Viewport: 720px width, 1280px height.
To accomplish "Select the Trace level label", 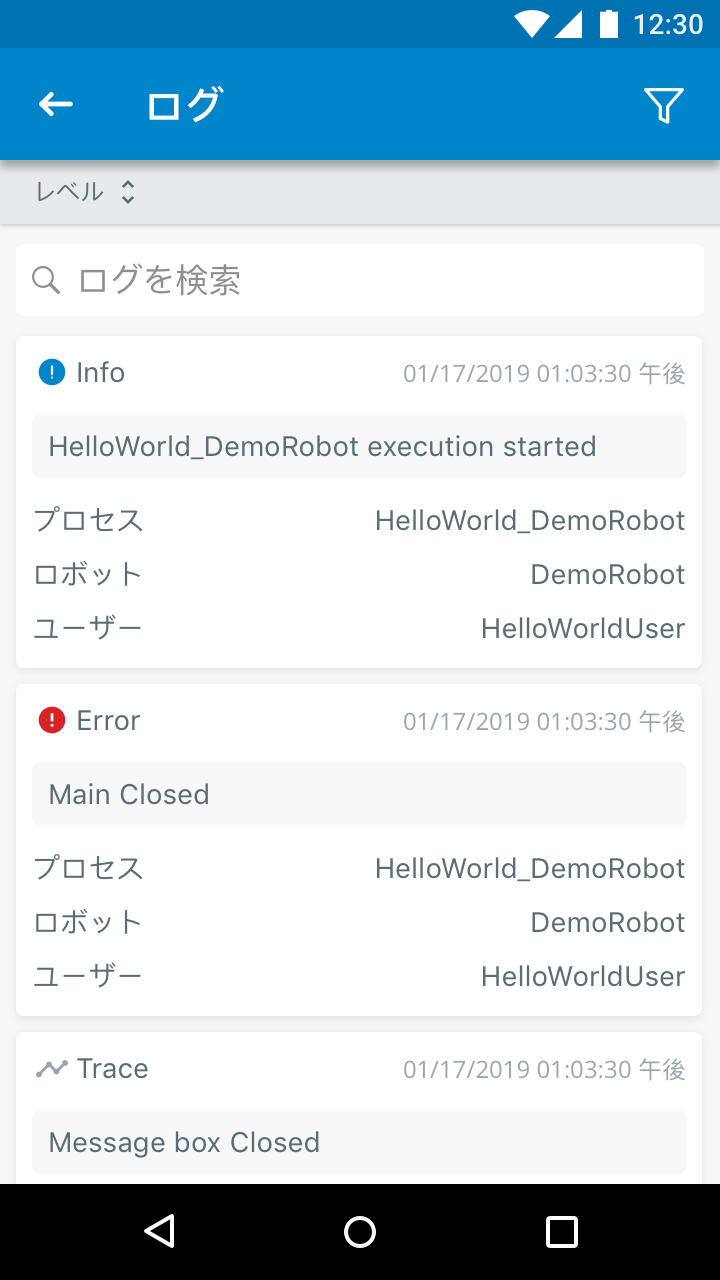I will tap(113, 1068).
